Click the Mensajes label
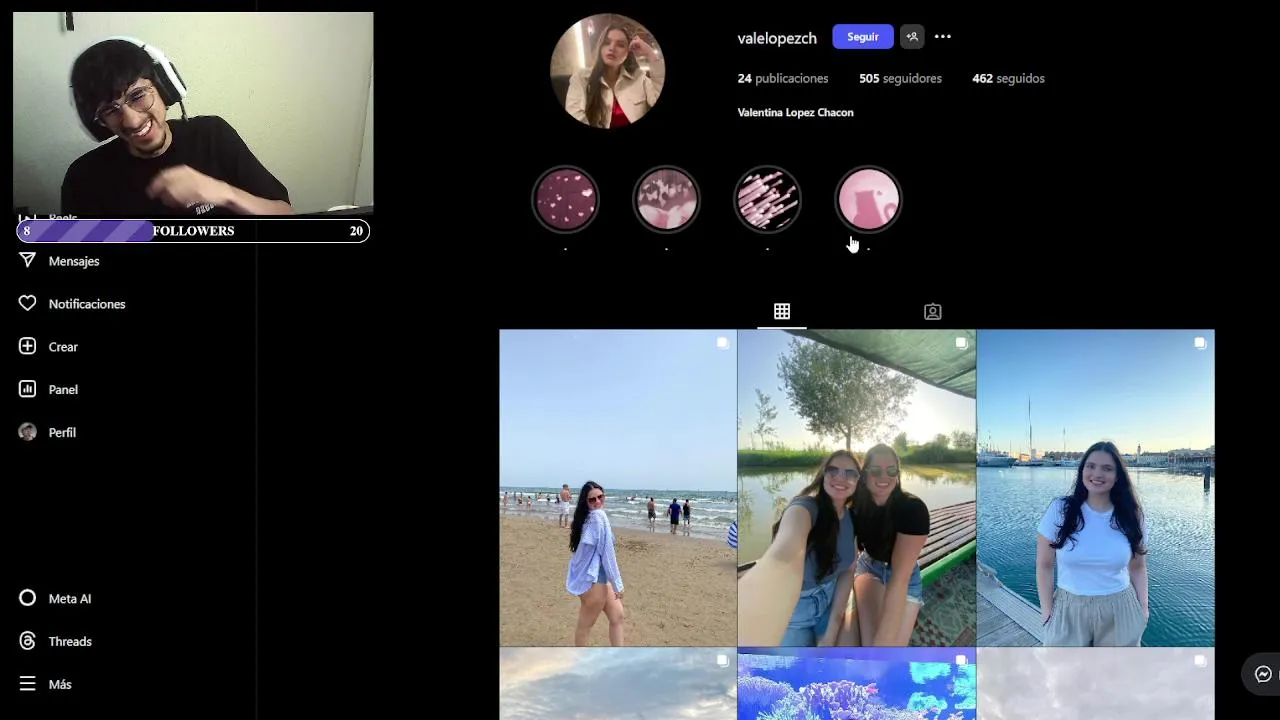The height and width of the screenshot is (720, 1280). tap(74, 261)
